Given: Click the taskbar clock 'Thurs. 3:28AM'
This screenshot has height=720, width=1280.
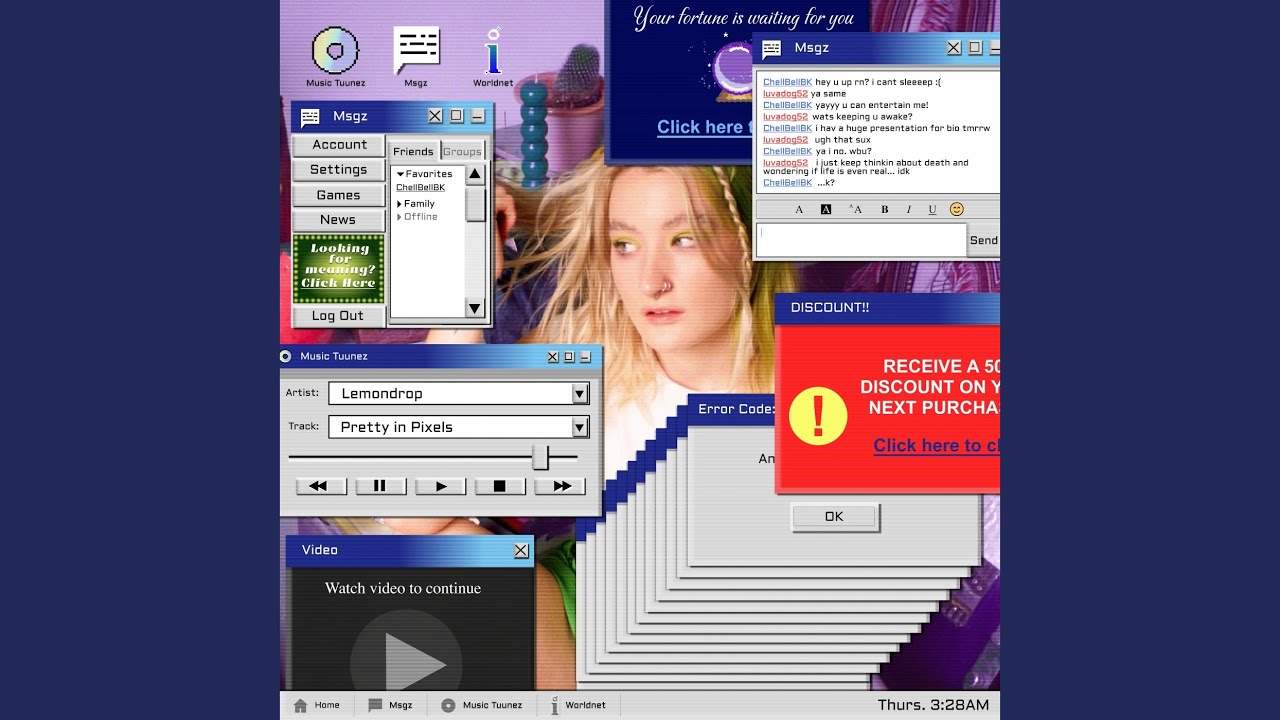Looking at the screenshot, I should (x=933, y=705).
